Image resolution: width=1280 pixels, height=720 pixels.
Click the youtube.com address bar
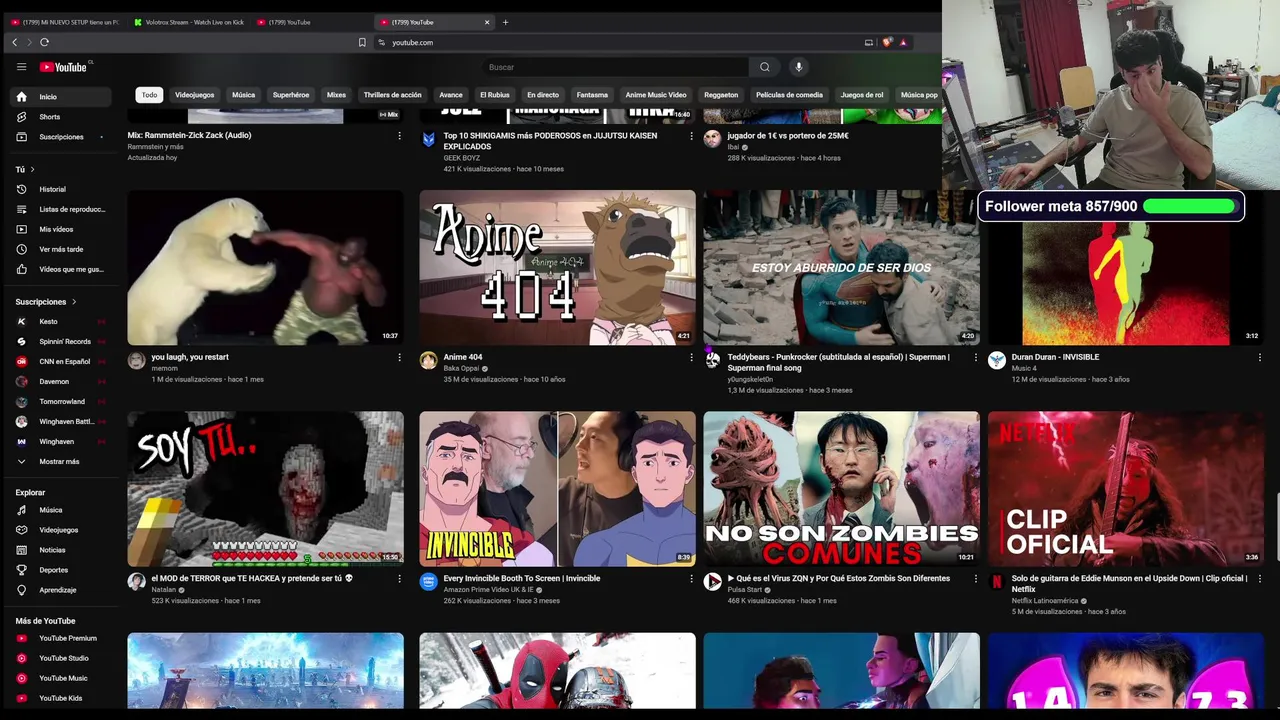click(620, 42)
